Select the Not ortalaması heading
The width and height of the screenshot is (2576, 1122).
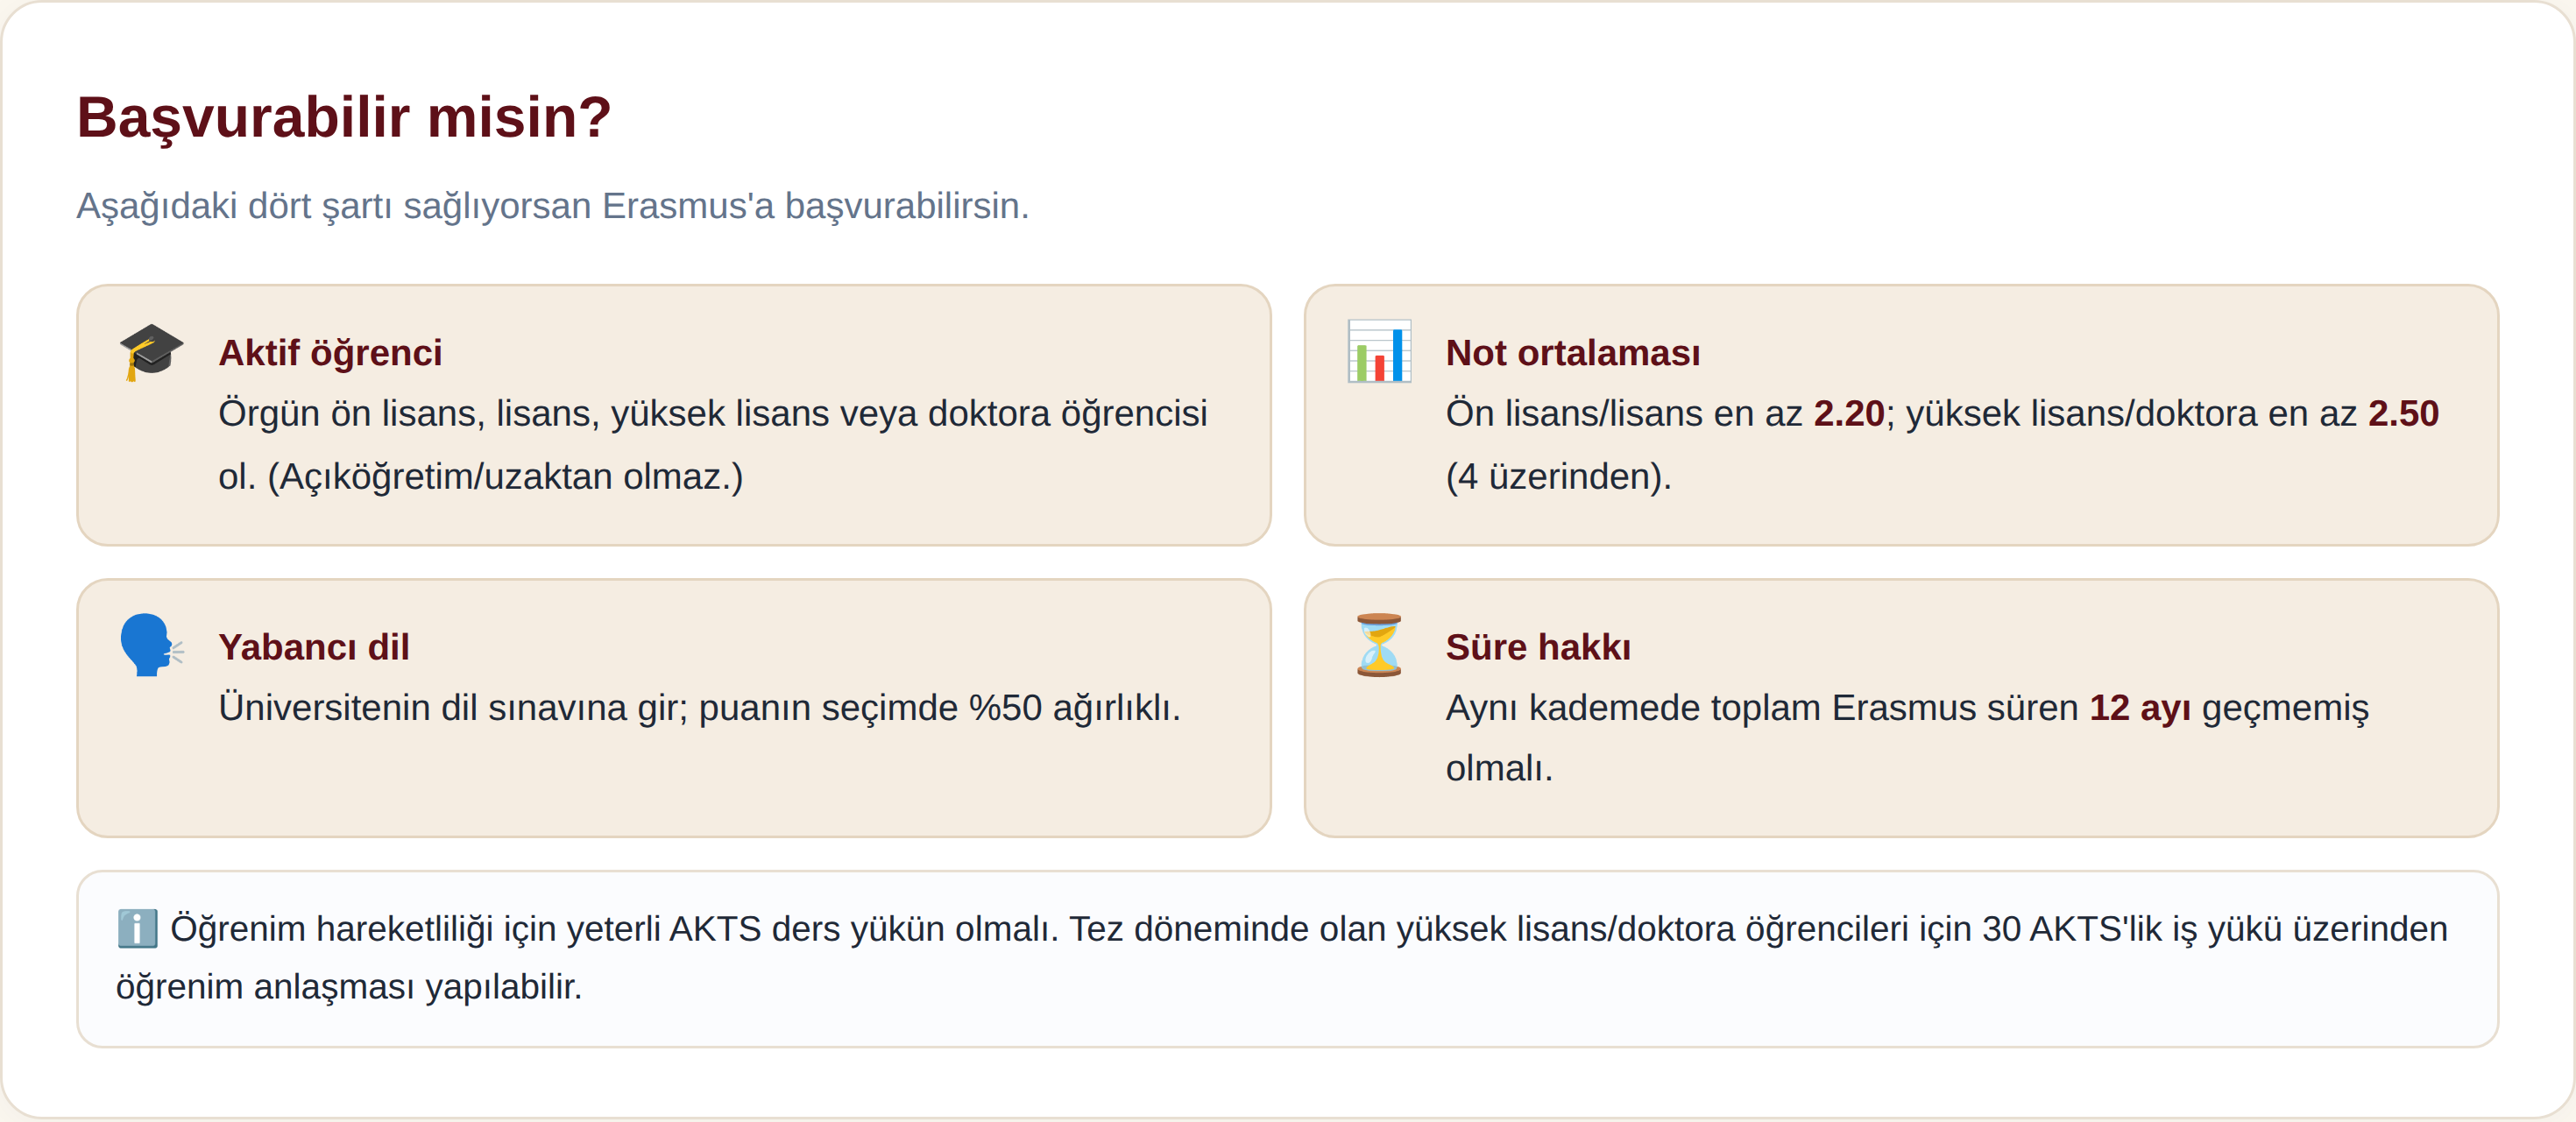(x=1572, y=353)
